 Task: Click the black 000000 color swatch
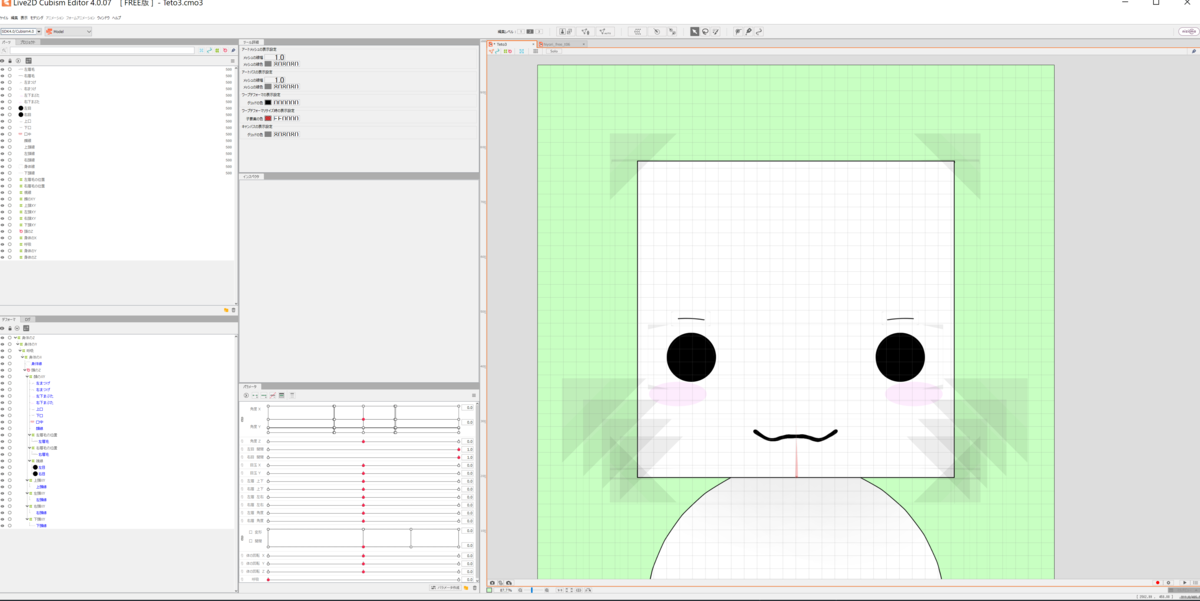(x=268, y=102)
